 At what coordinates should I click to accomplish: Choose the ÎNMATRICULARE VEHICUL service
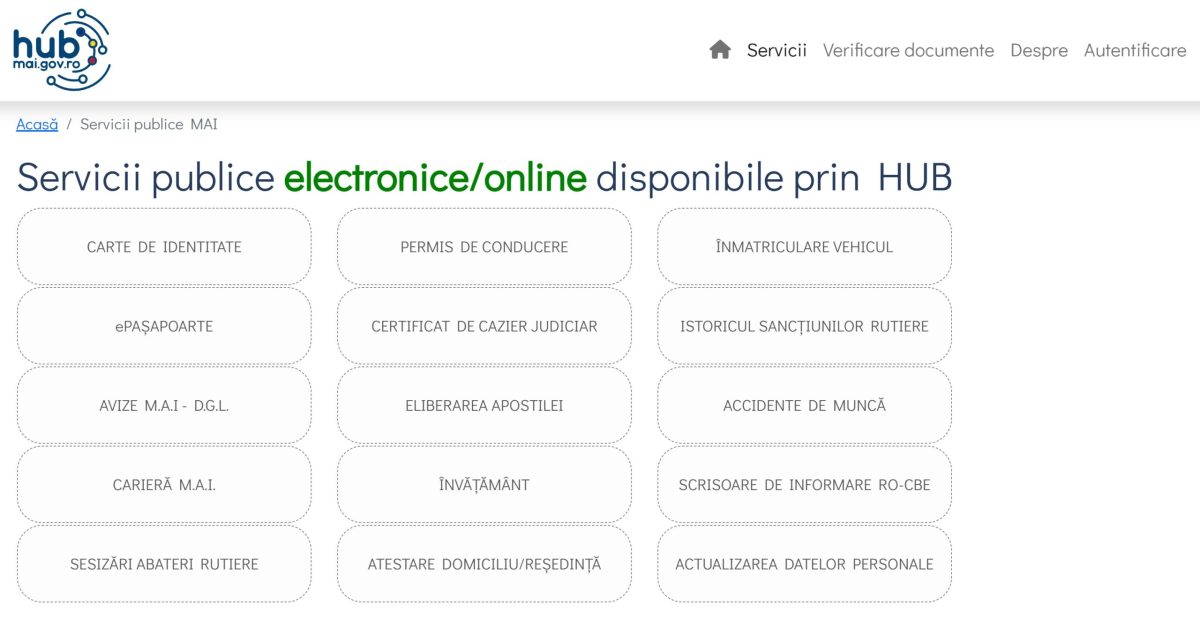point(804,247)
